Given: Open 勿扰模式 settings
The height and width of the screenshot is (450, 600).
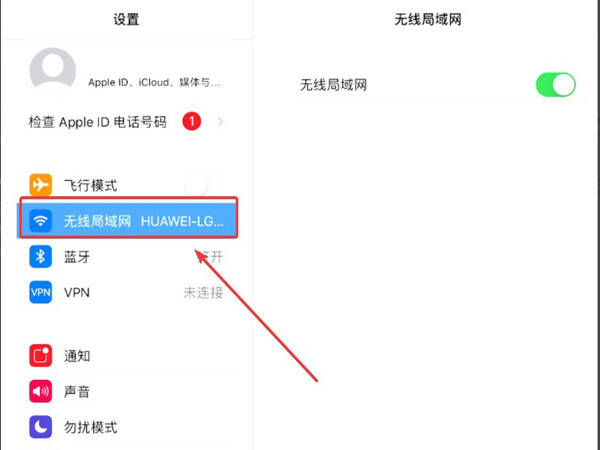Looking at the screenshot, I should coord(126,427).
